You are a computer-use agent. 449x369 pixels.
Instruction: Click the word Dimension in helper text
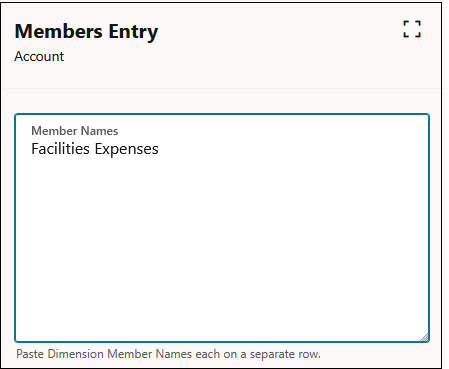pos(76,354)
